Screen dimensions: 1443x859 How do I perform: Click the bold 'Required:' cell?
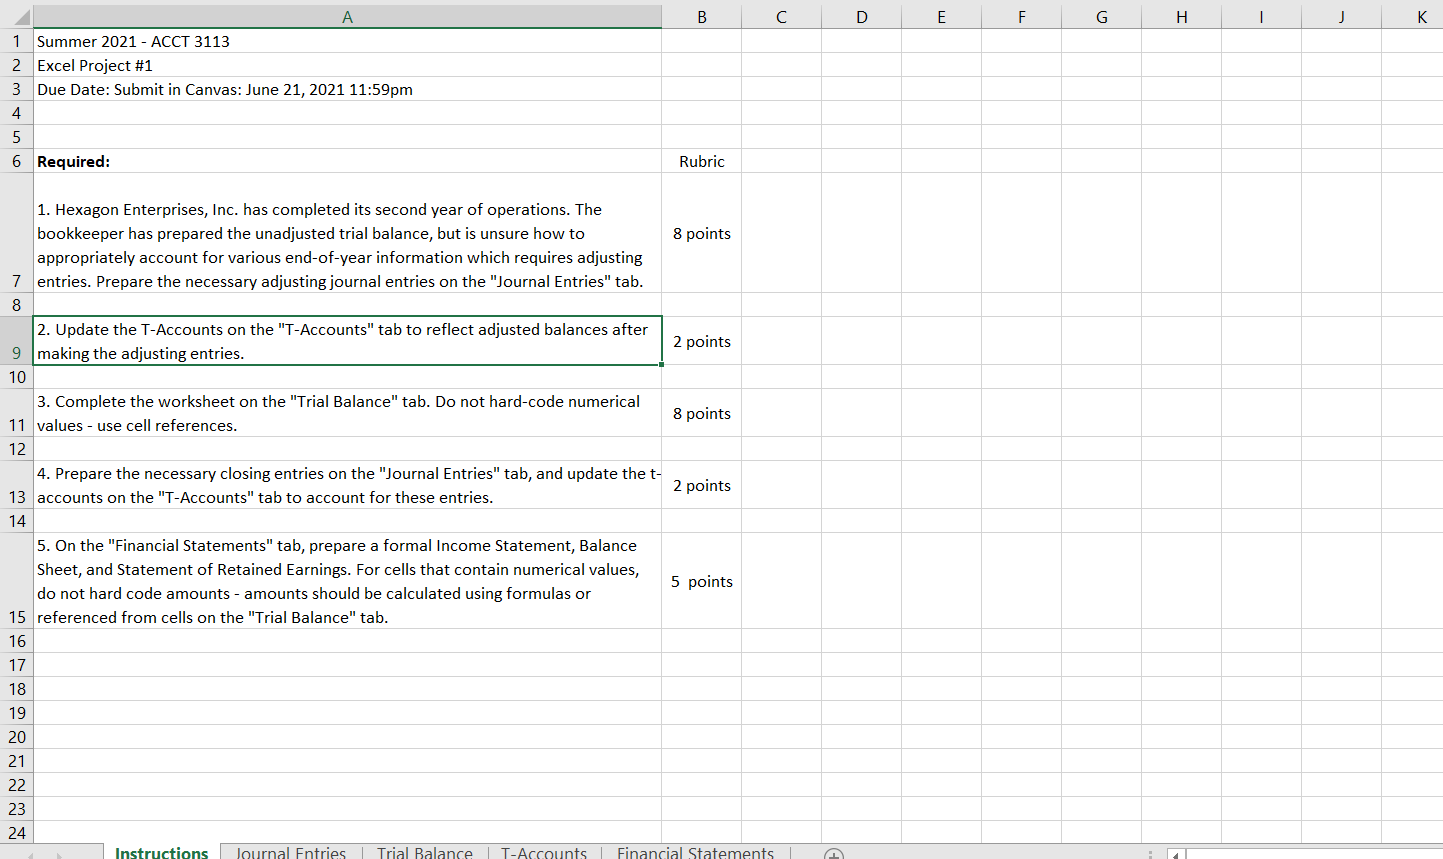click(x=347, y=161)
